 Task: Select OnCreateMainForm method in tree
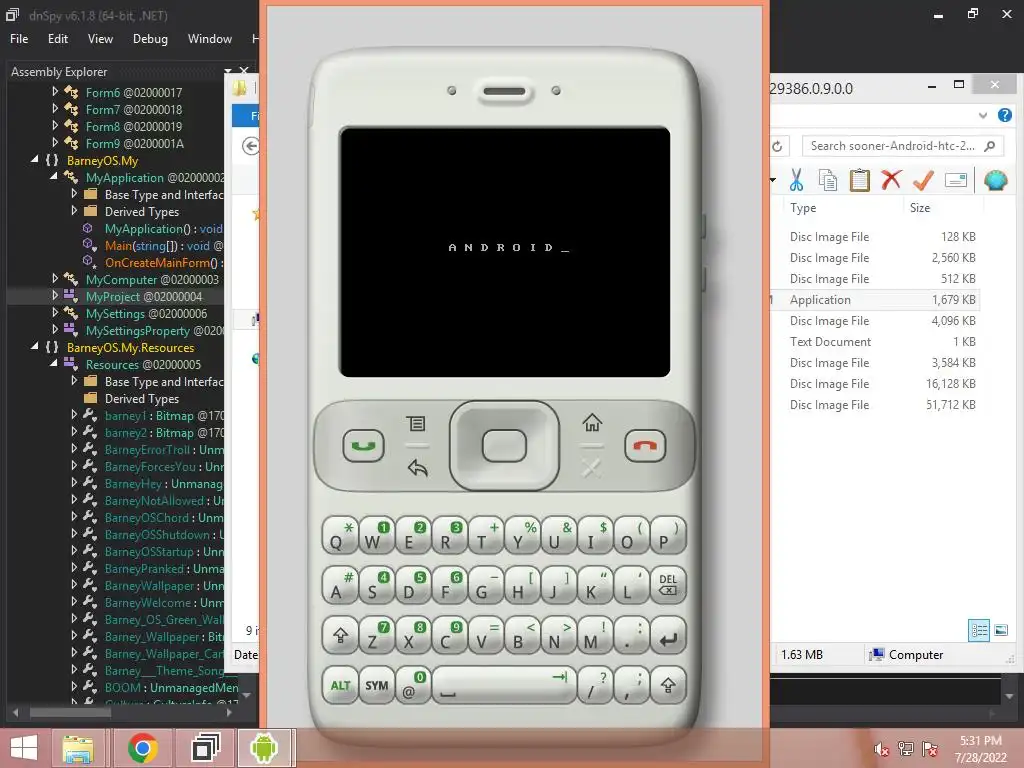coord(163,263)
